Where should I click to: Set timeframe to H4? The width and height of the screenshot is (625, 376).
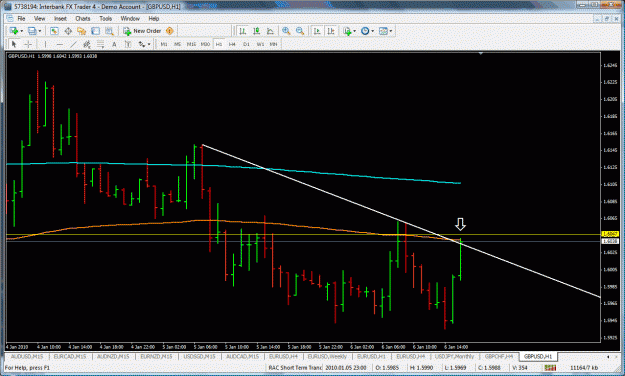(232, 44)
